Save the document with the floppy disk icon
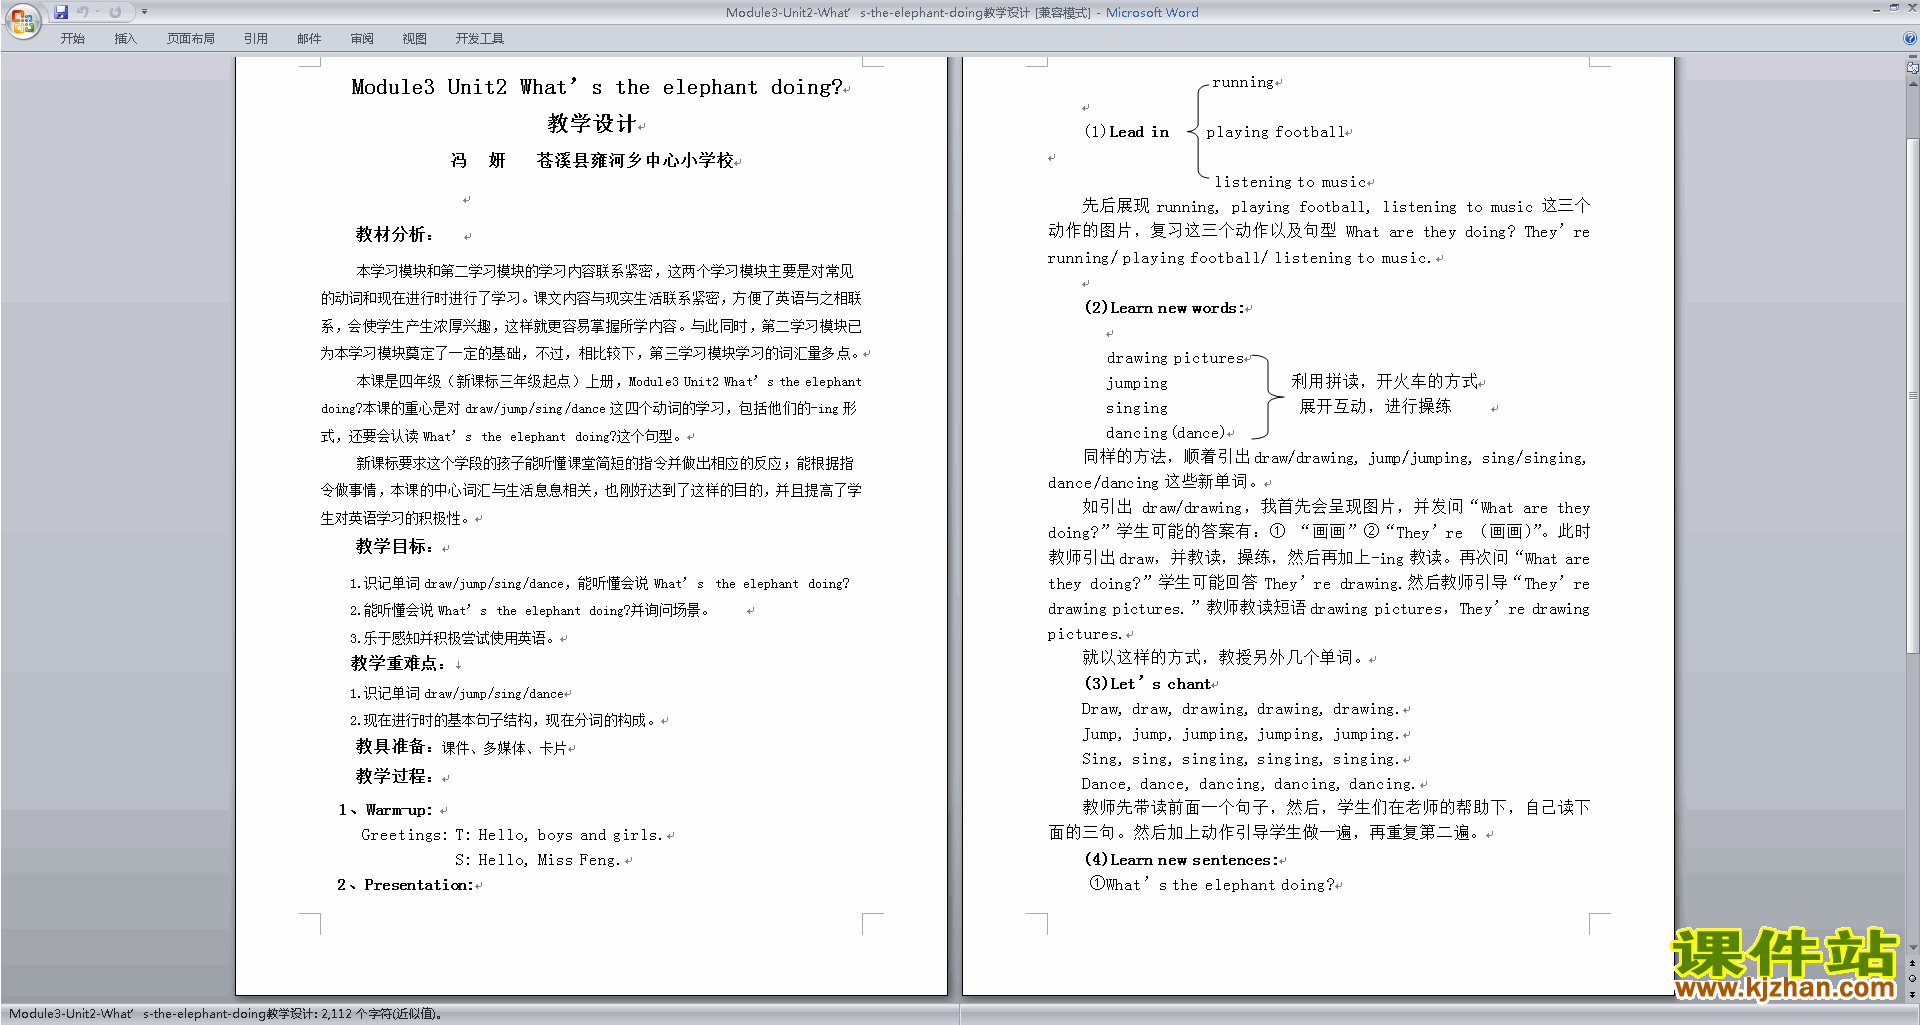1920x1025 pixels. (x=61, y=12)
